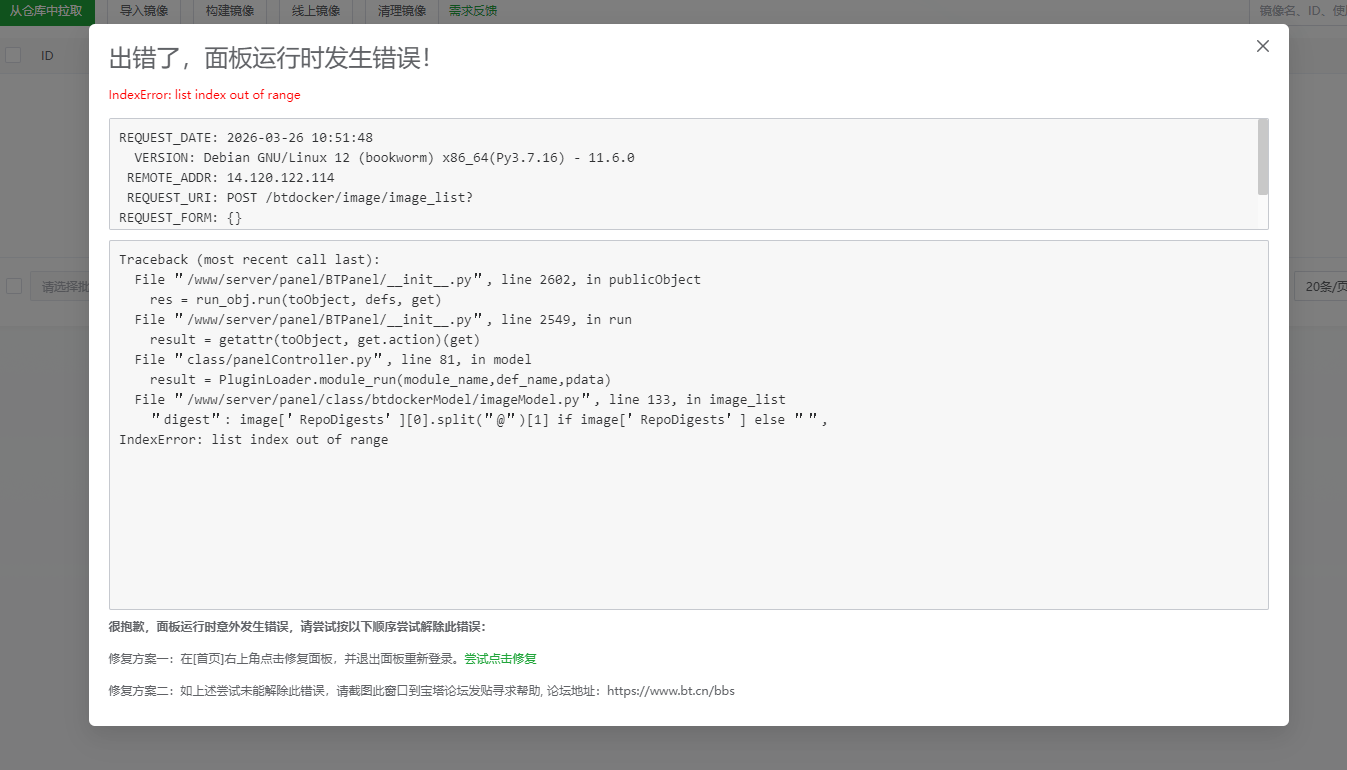
Task: Activate the 从仓库中拉取 tab
Action: (x=47, y=11)
